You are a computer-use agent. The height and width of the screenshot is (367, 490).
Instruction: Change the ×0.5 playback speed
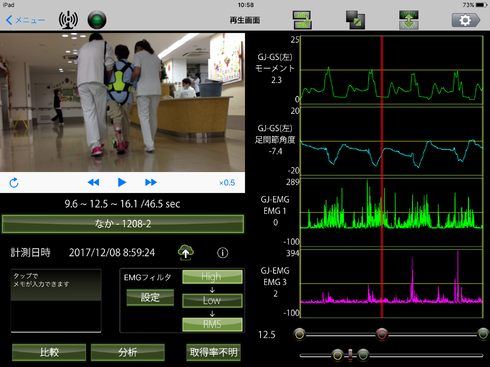coord(227,183)
